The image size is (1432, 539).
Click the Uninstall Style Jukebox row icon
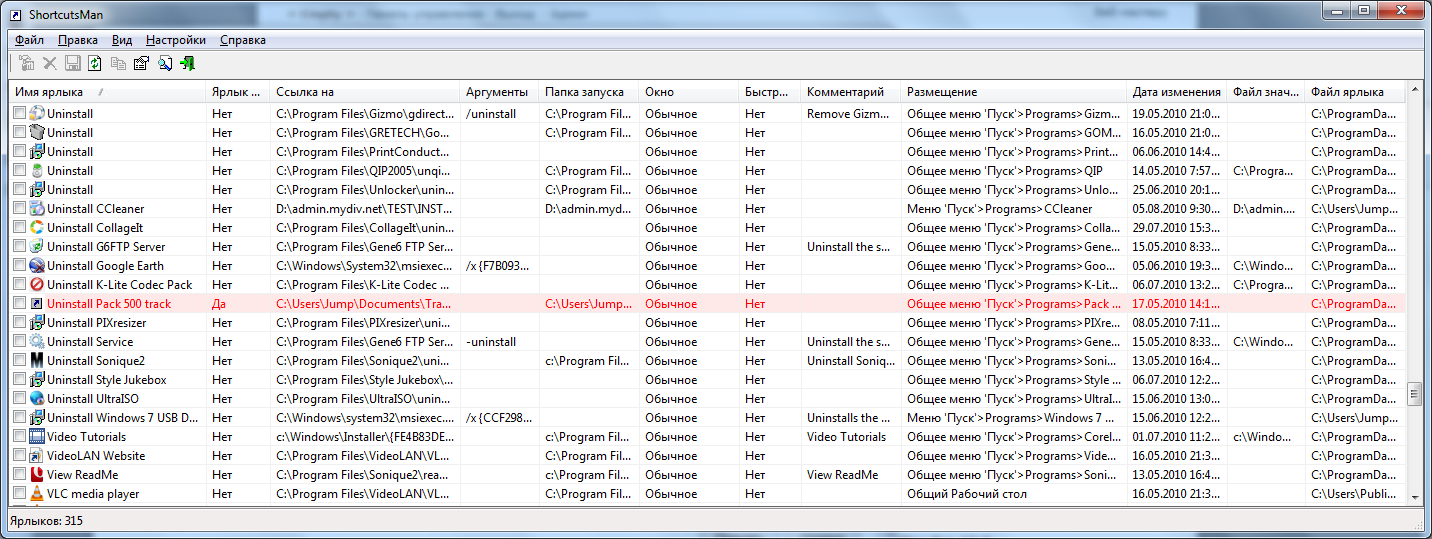point(37,380)
